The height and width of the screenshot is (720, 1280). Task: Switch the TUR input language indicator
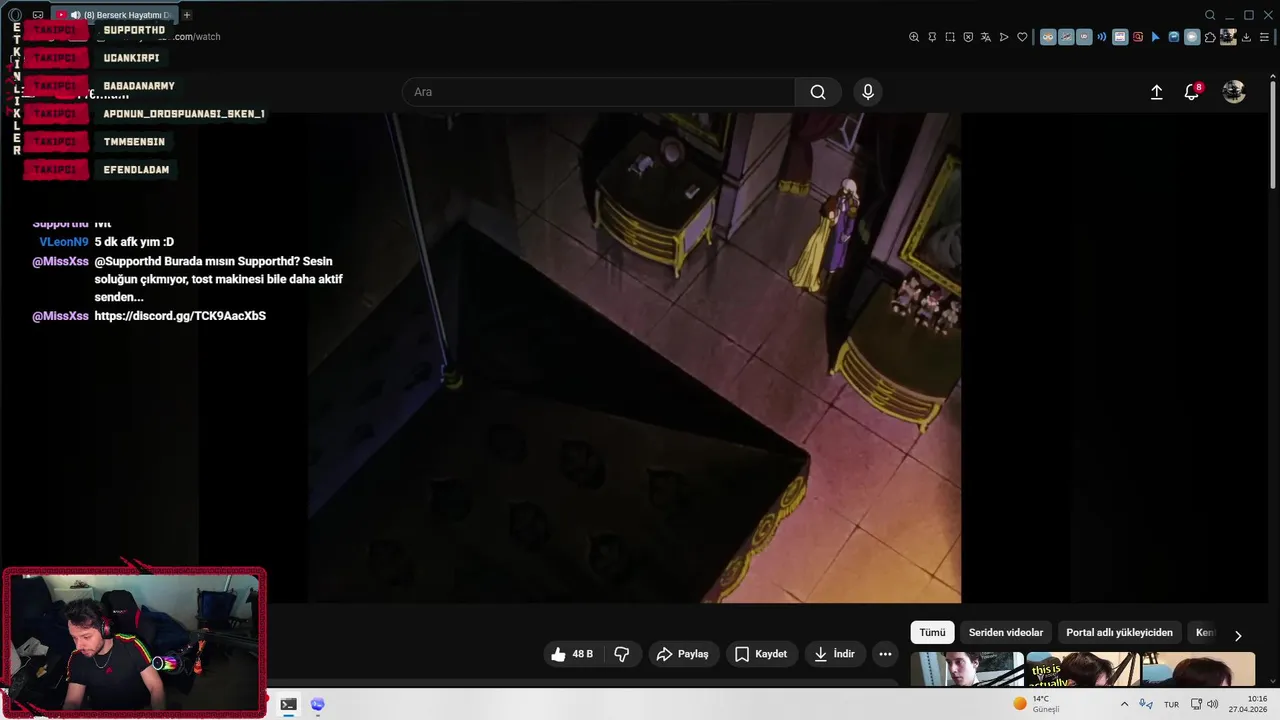pos(1171,704)
